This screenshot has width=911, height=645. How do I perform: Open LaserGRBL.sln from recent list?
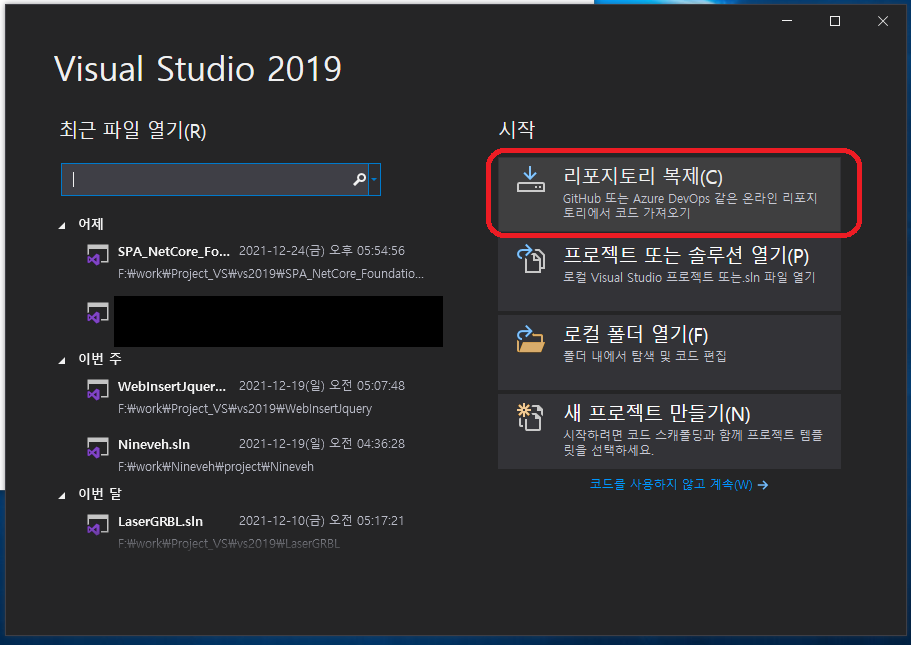point(256,532)
